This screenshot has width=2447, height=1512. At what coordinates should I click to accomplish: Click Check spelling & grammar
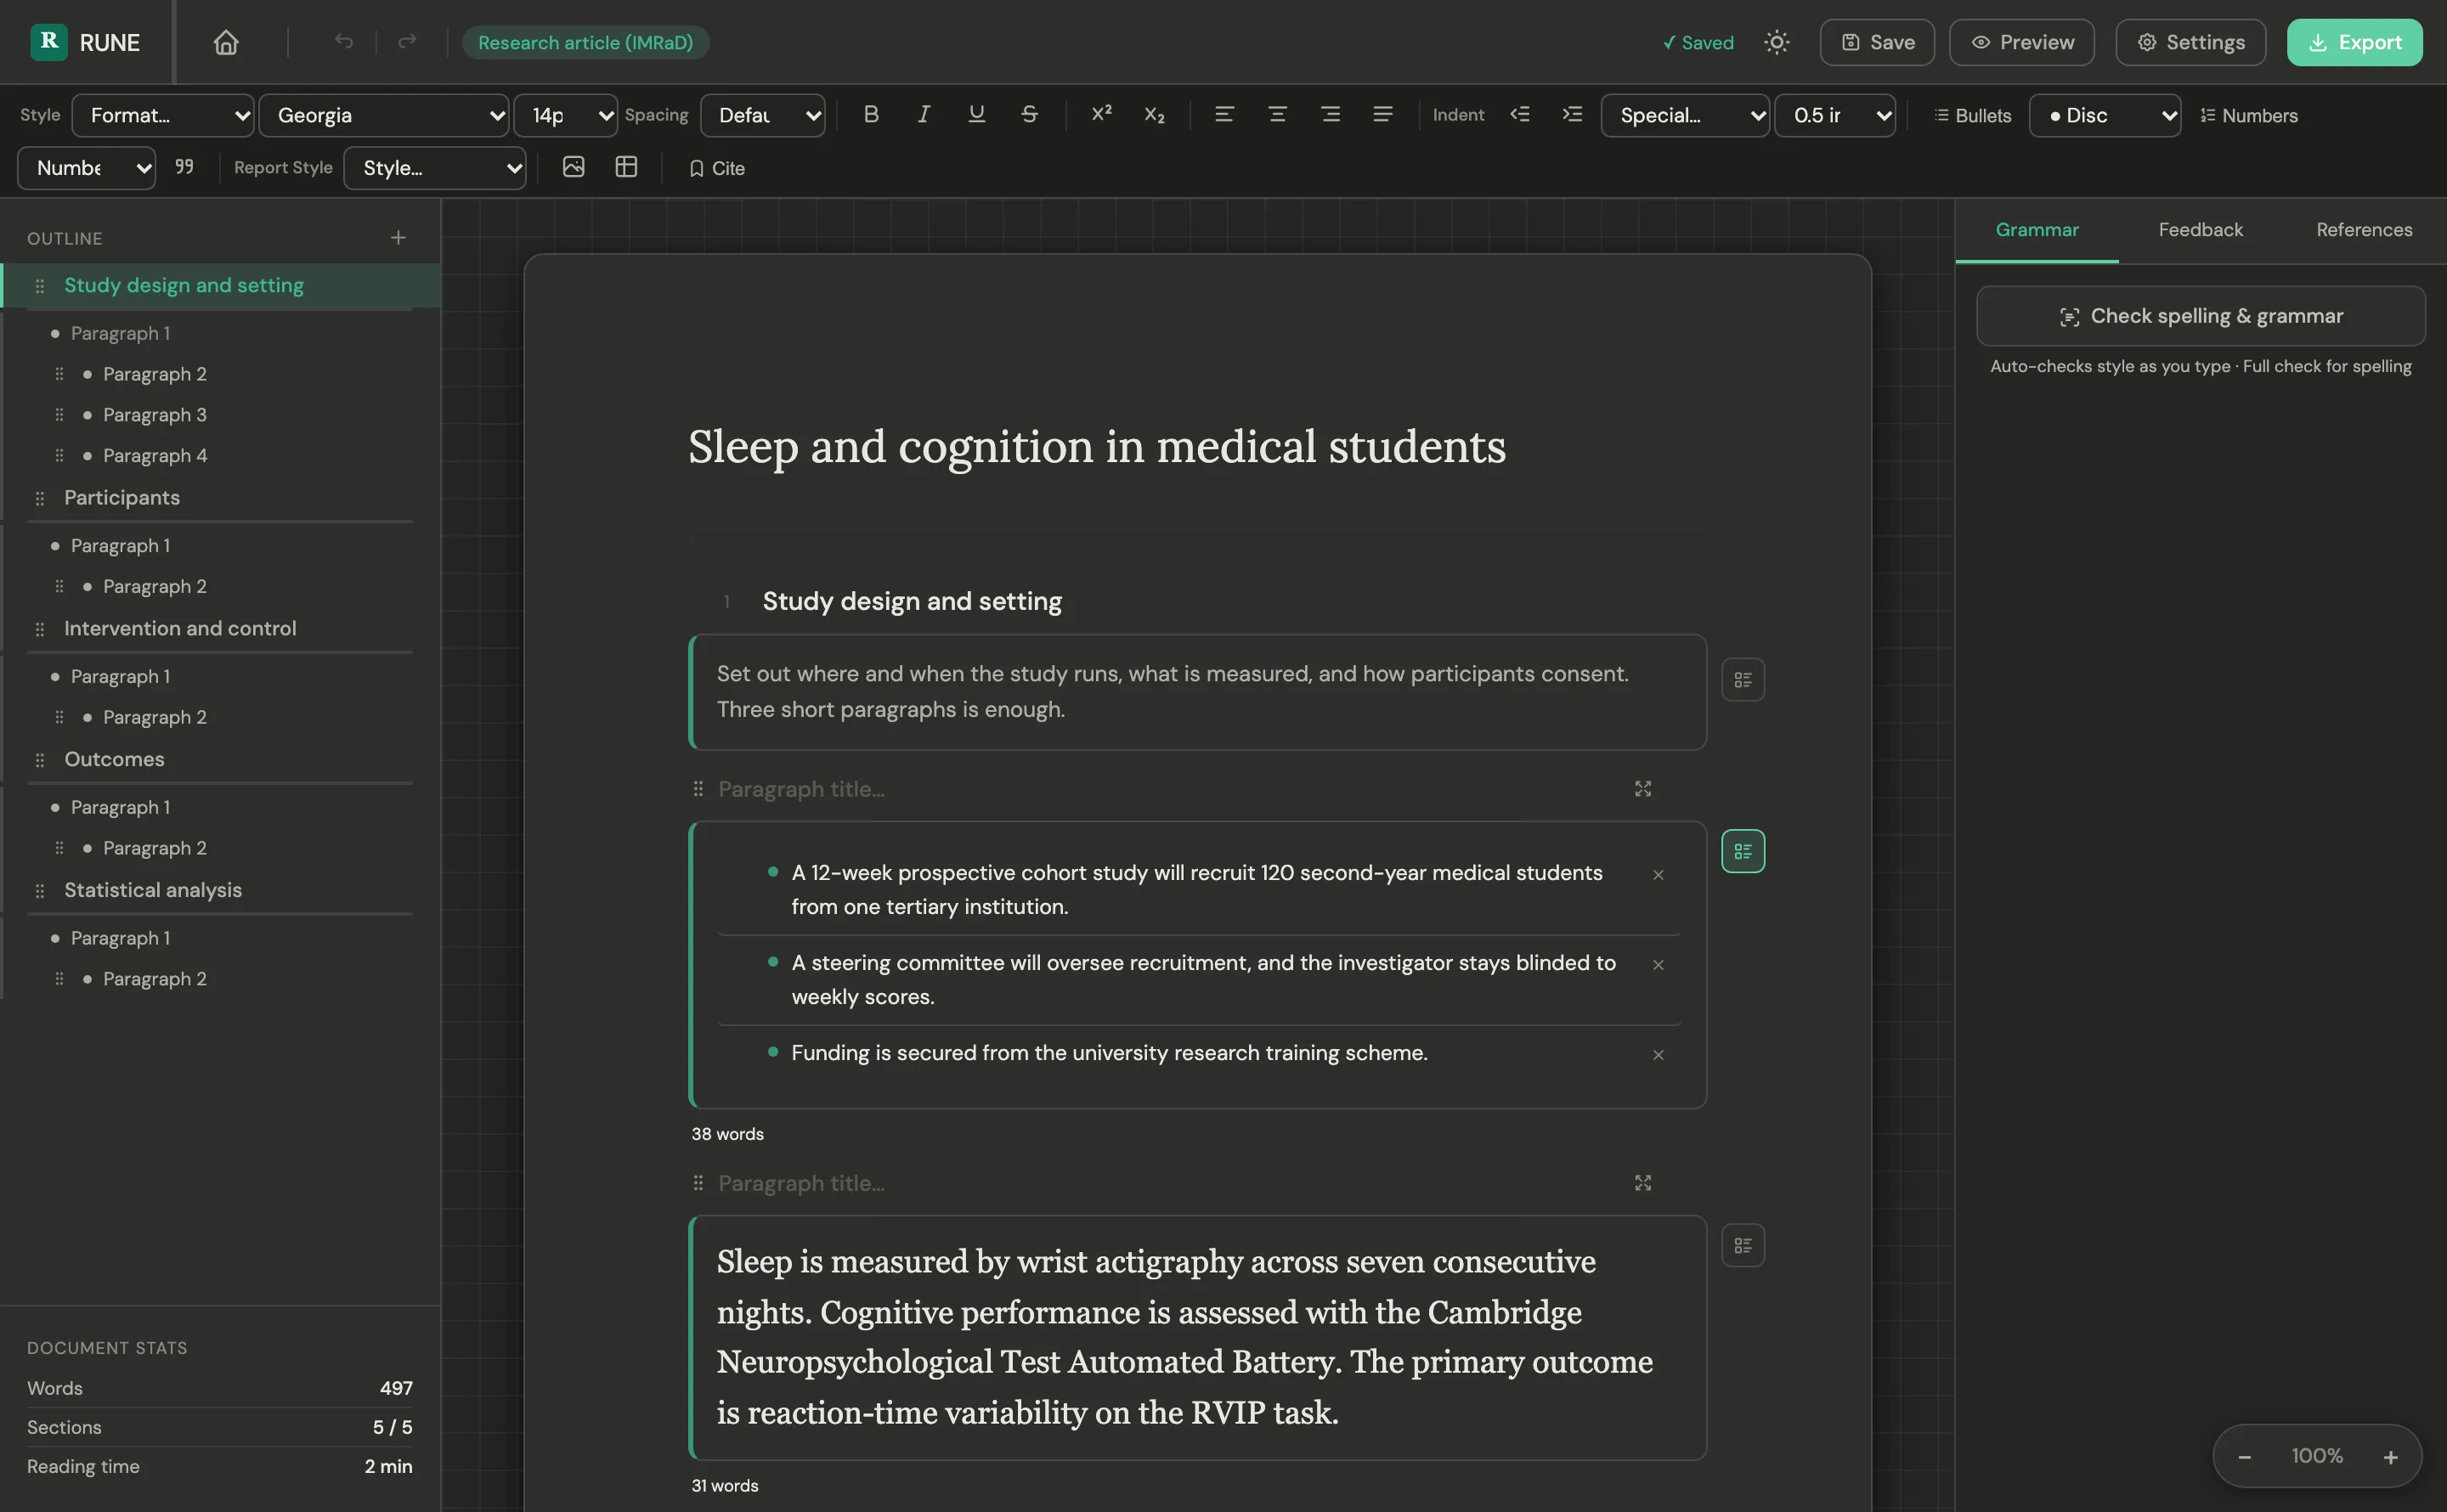point(2200,316)
